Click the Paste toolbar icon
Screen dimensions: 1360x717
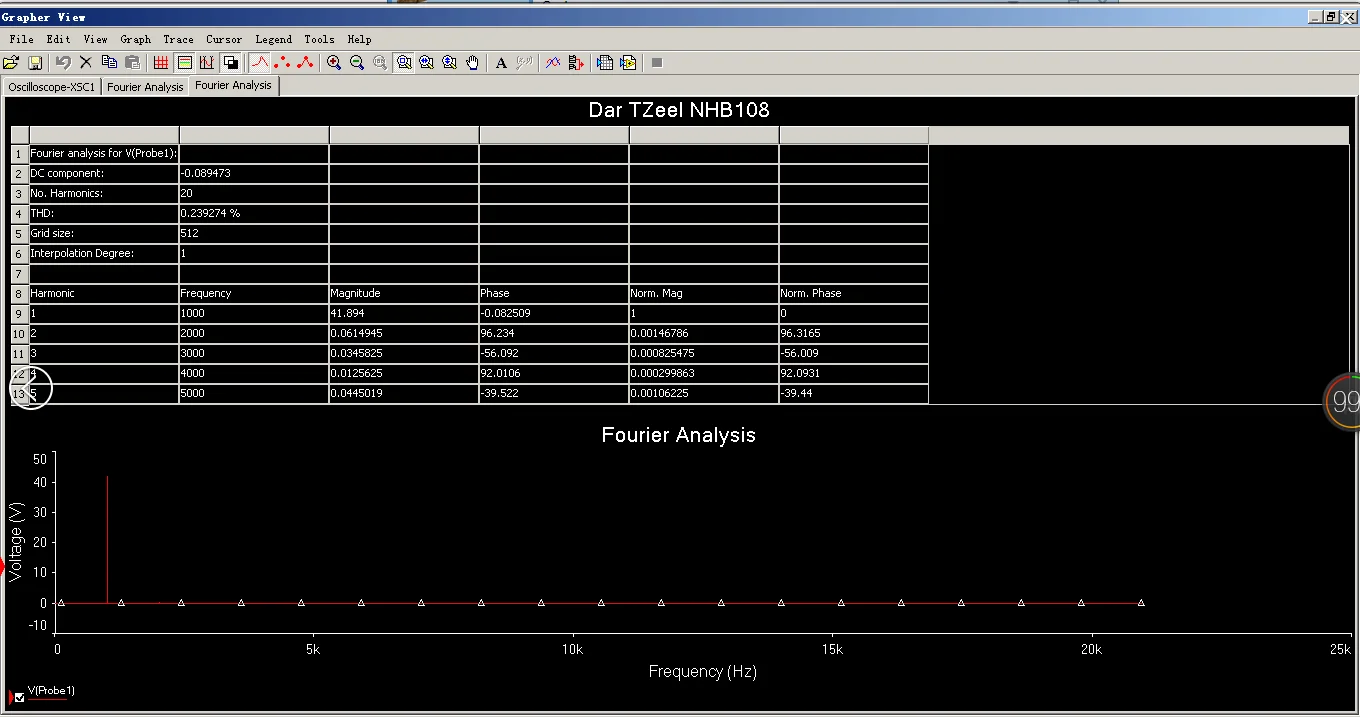click(132, 62)
